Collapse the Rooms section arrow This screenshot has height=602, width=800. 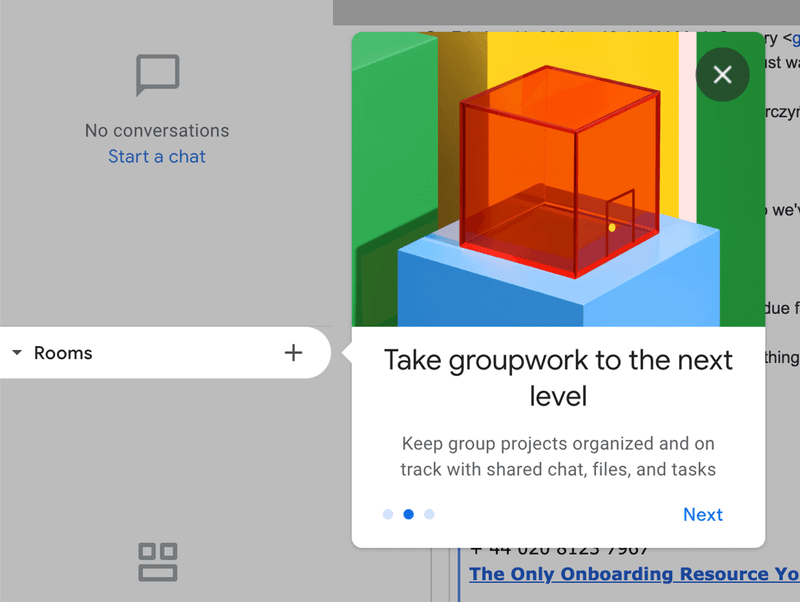17,353
